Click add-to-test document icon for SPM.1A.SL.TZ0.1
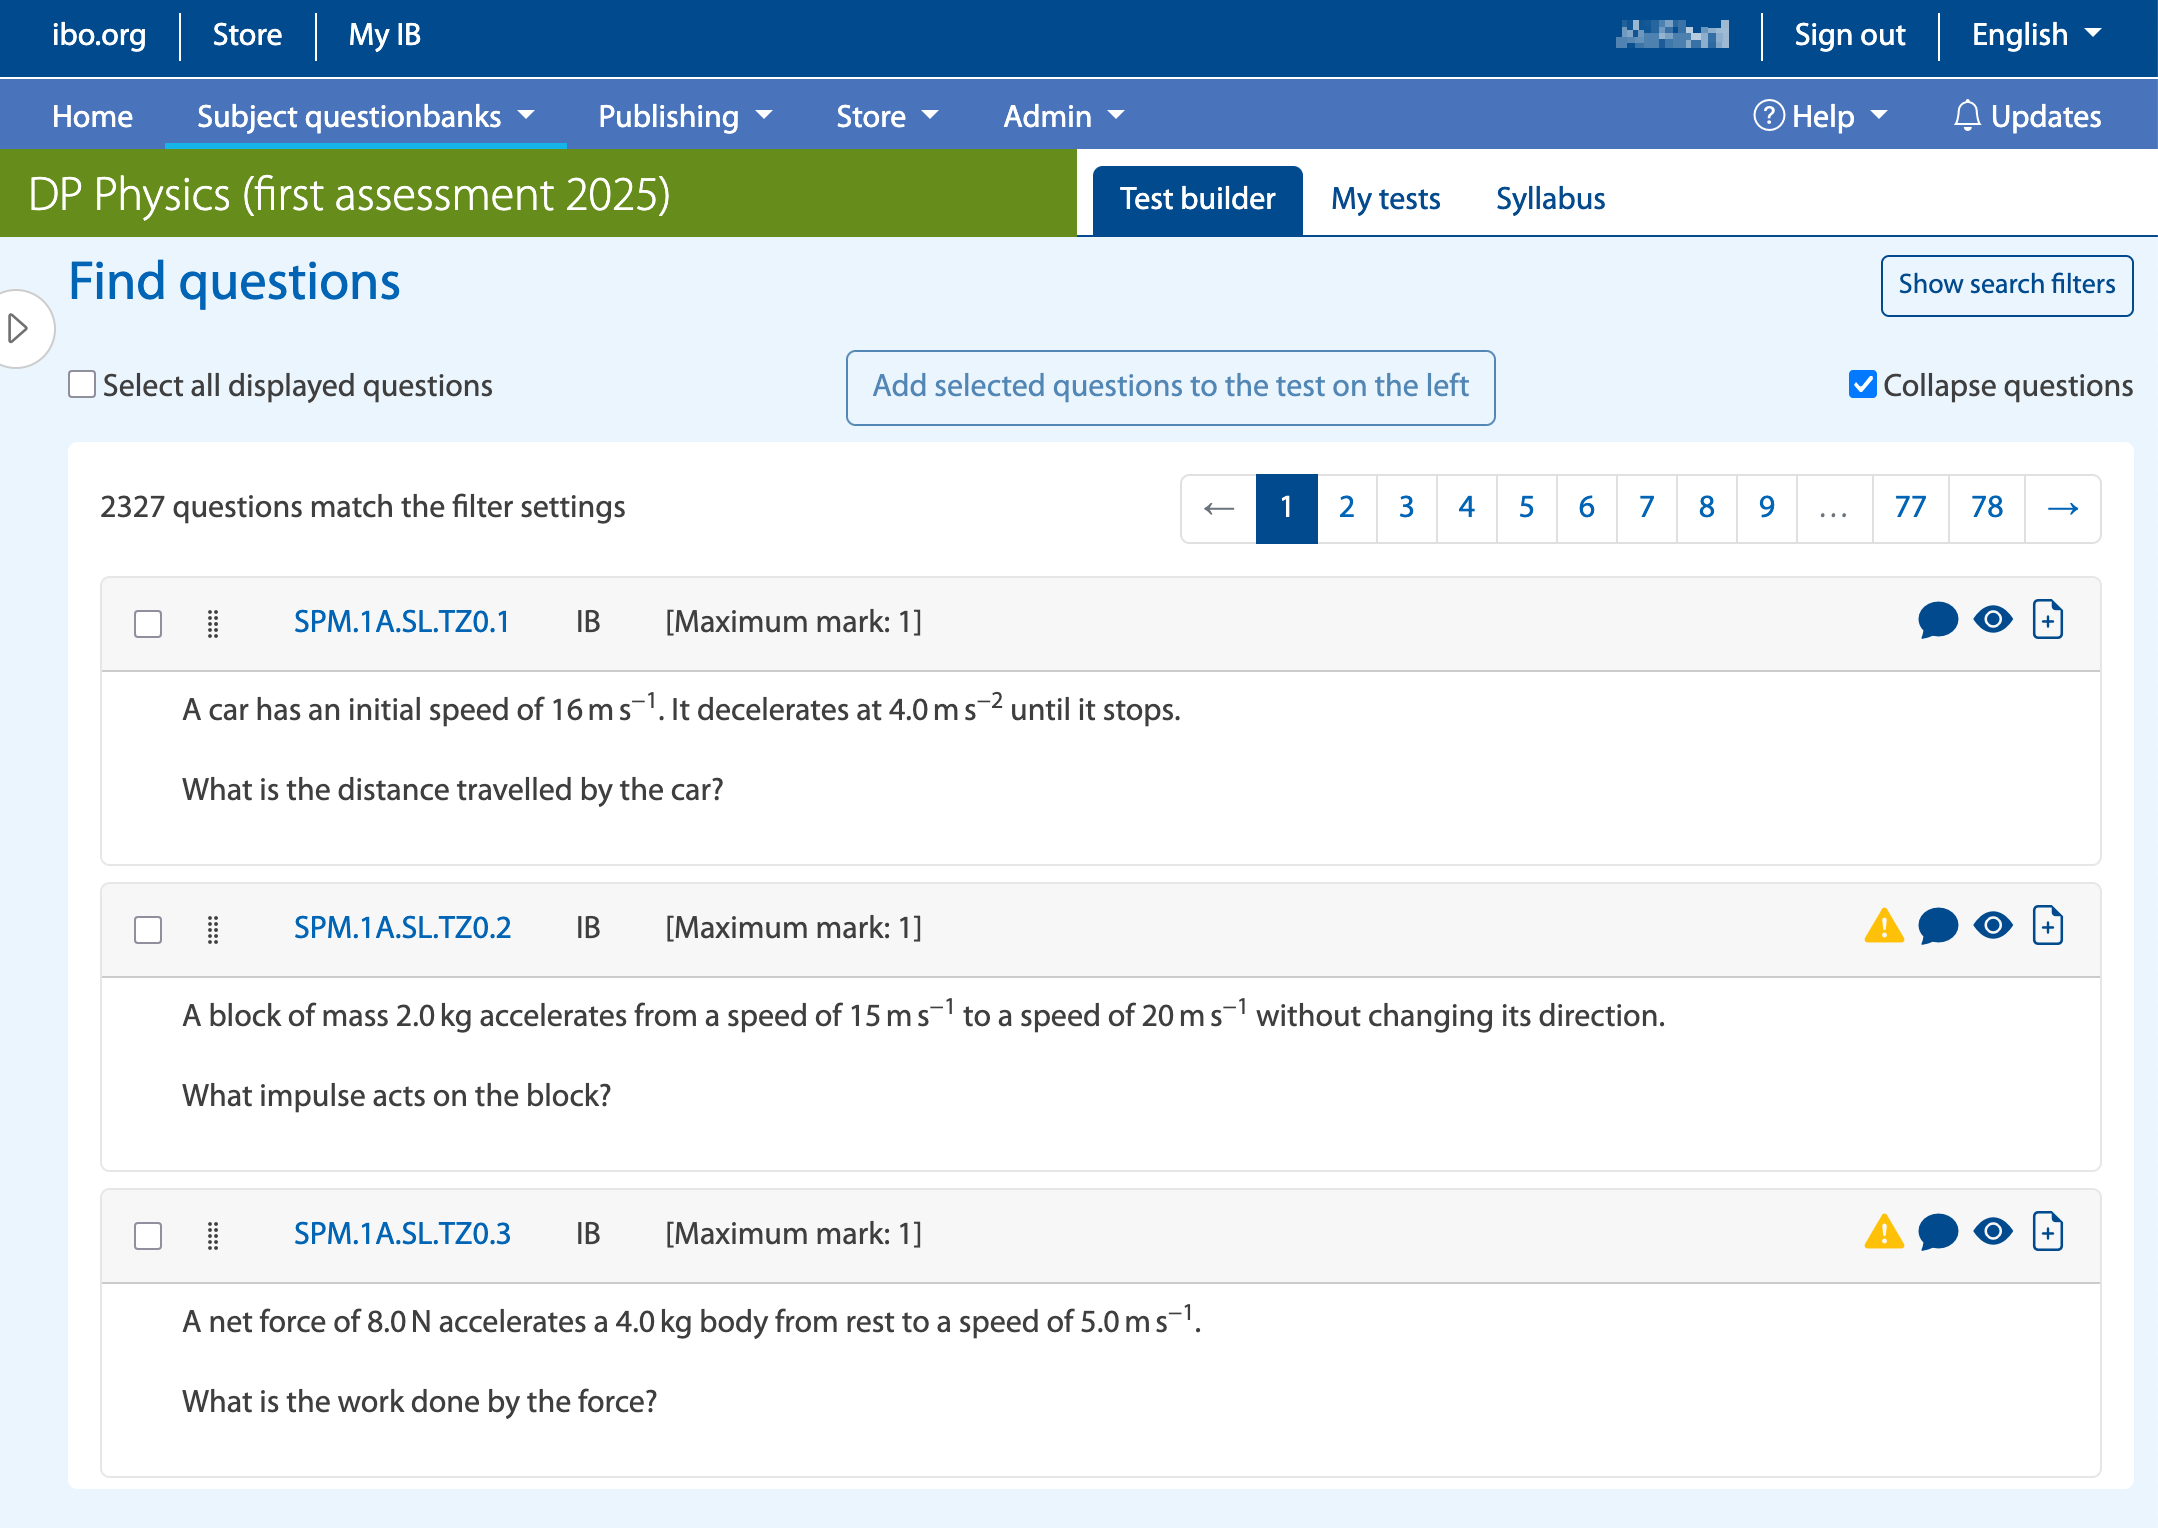2158x1528 pixels. (2047, 620)
